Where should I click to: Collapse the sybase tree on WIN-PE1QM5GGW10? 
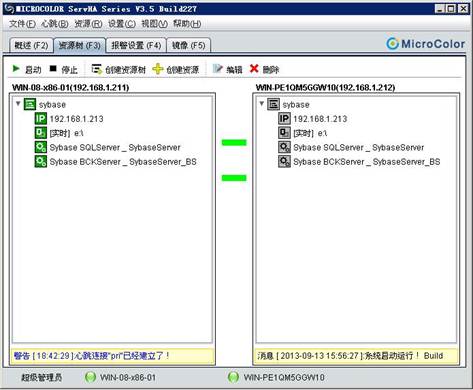pos(262,104)
